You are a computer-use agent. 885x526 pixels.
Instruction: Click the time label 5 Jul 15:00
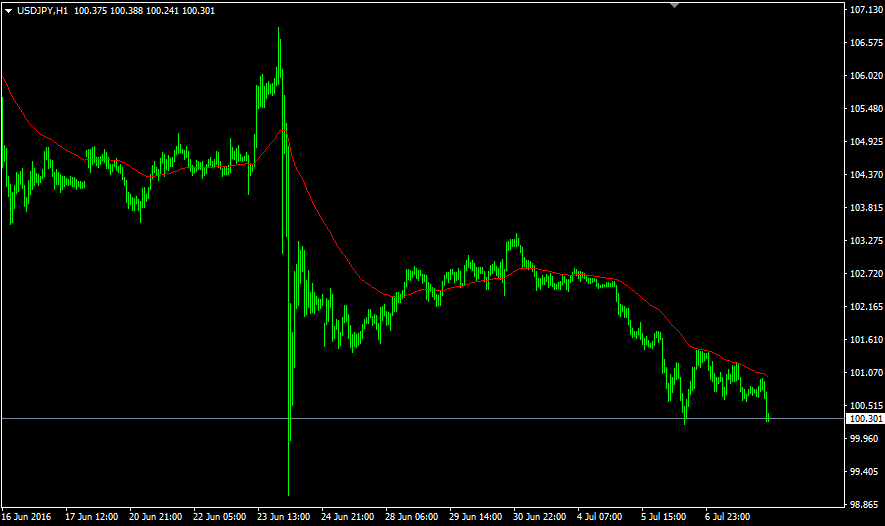point(663,517)
